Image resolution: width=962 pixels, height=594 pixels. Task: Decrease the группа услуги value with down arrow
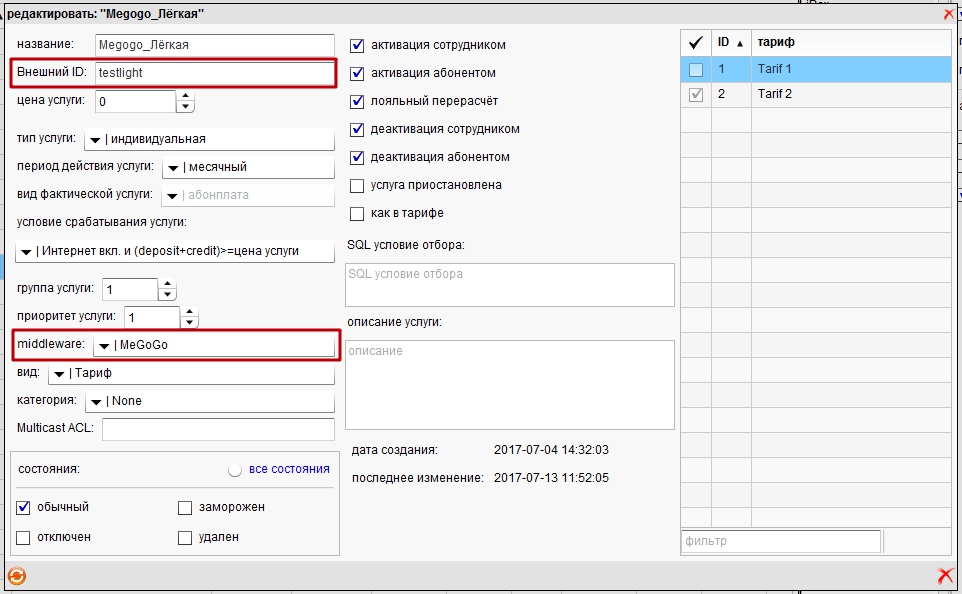click(167, 295)
